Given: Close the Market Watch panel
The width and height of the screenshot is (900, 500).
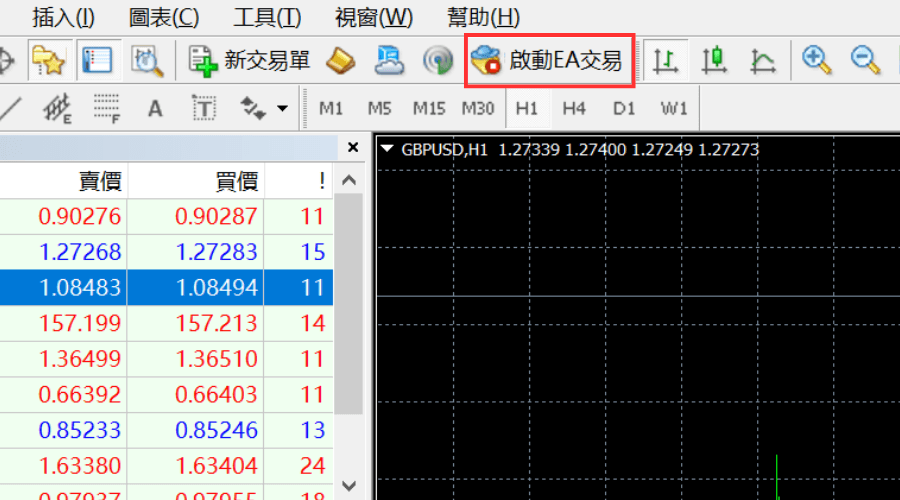Looking at the screenshot, I should (x=353, y=148).
